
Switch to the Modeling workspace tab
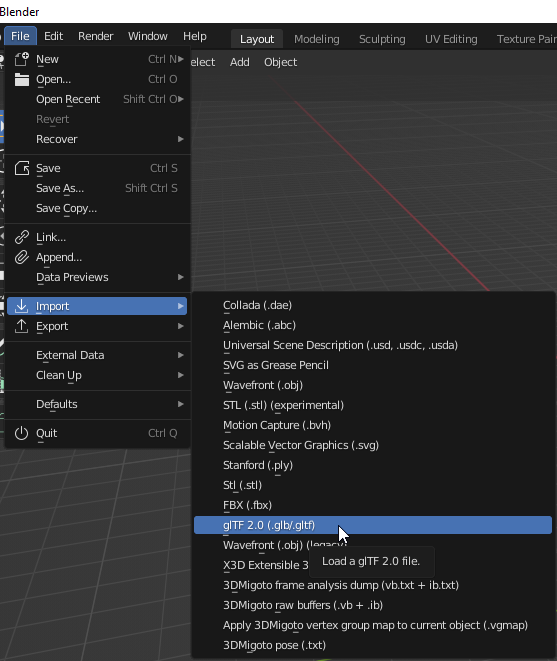pos(317,39)
